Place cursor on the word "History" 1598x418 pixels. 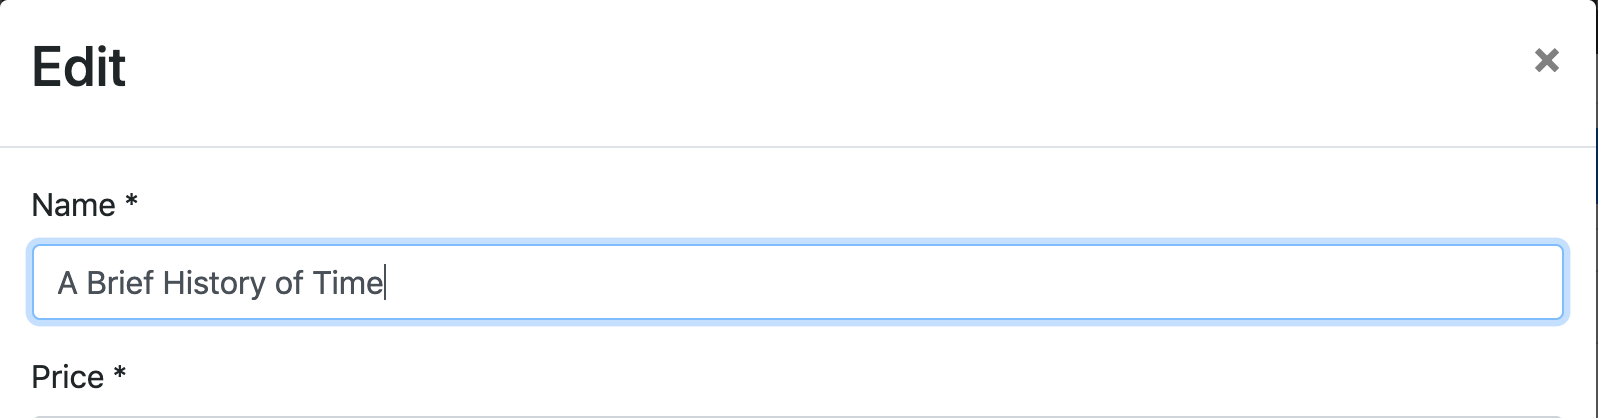[212, 283]
